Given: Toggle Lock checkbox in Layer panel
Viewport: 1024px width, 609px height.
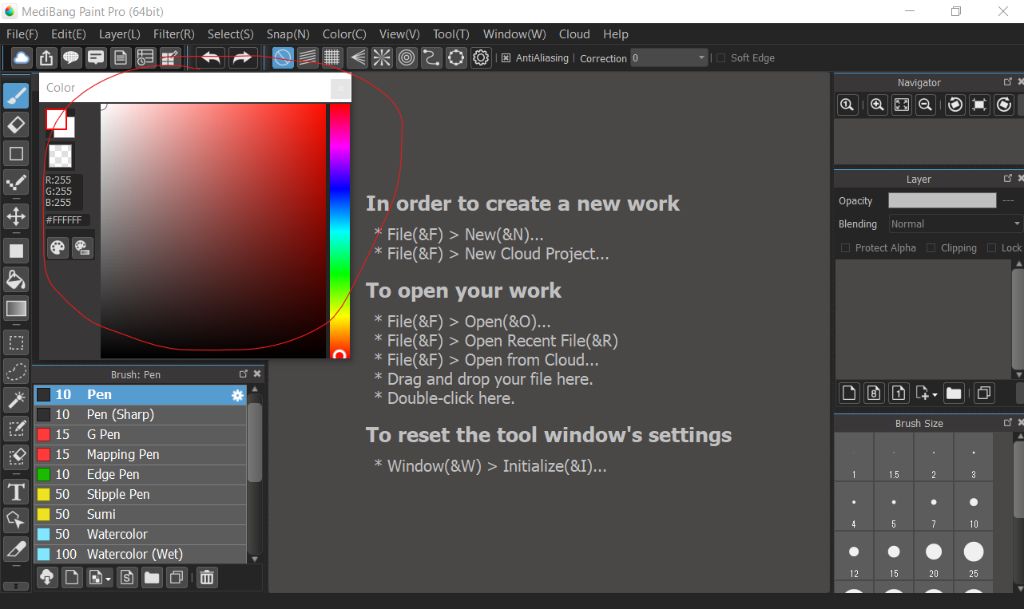Looking at the screenshot, I should (991, 248).
